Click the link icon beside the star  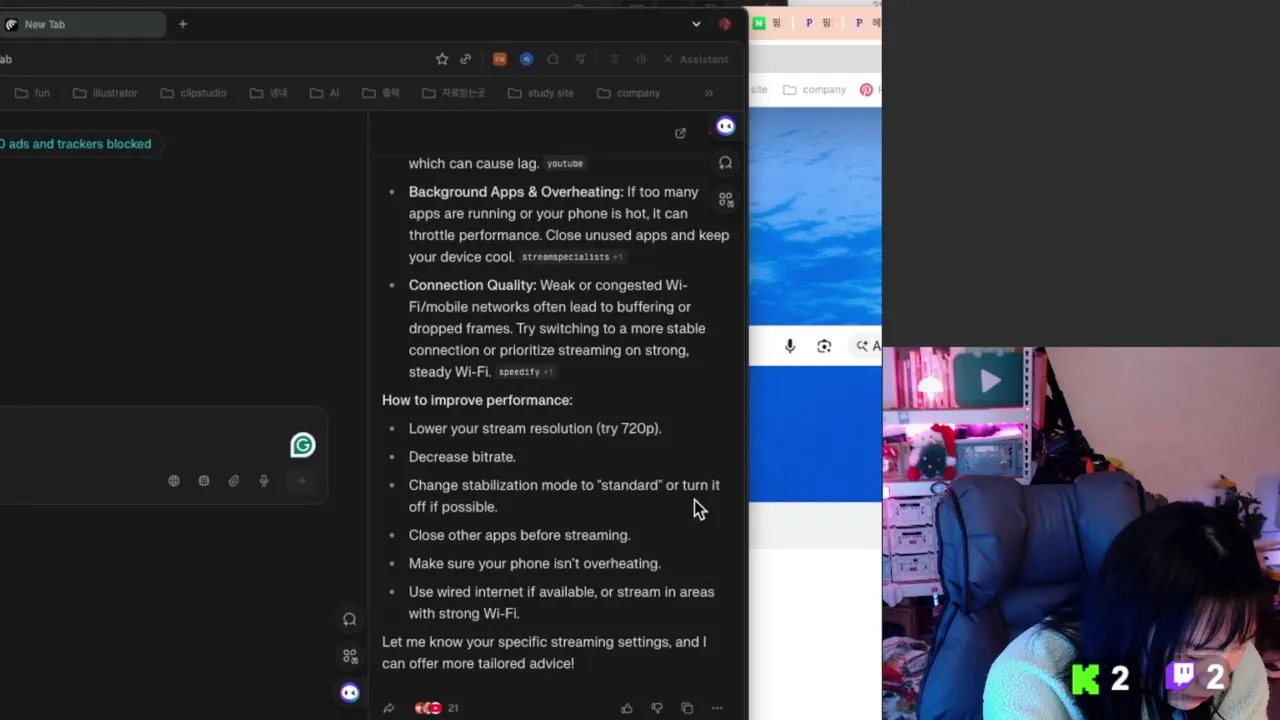point(466,59)
